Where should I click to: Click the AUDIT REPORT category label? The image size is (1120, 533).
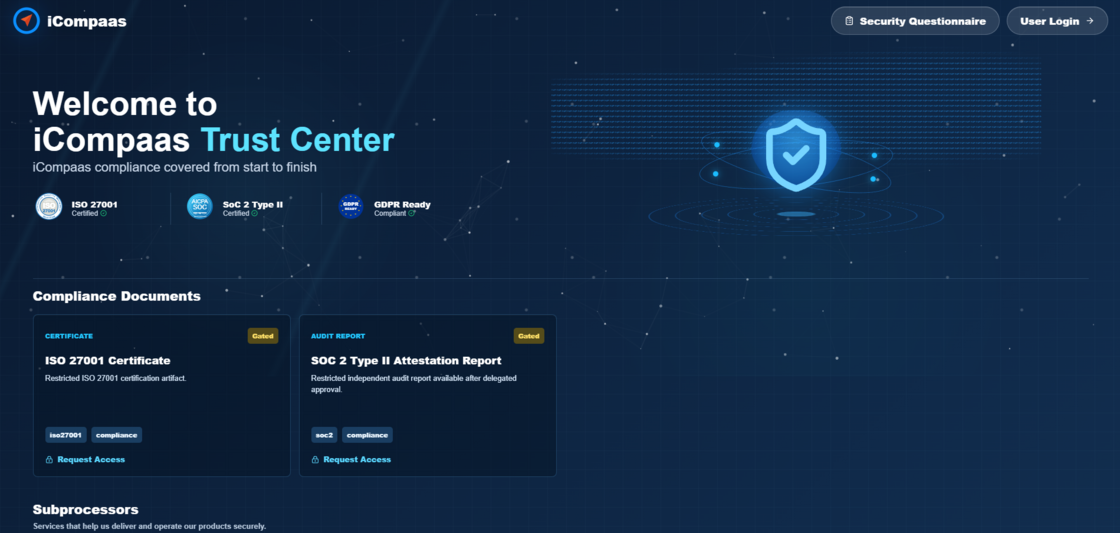(x=339, y=336)
